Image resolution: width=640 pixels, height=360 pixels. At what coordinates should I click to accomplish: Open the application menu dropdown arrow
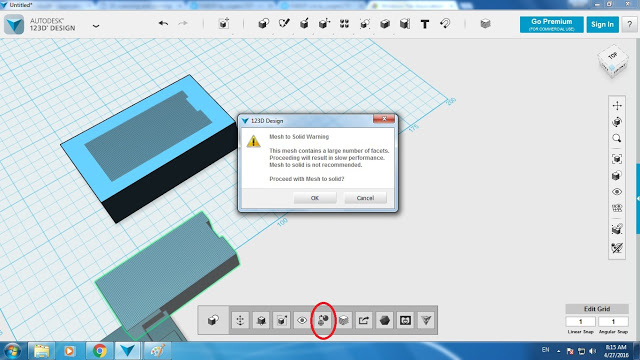click(x=96, y=26)
